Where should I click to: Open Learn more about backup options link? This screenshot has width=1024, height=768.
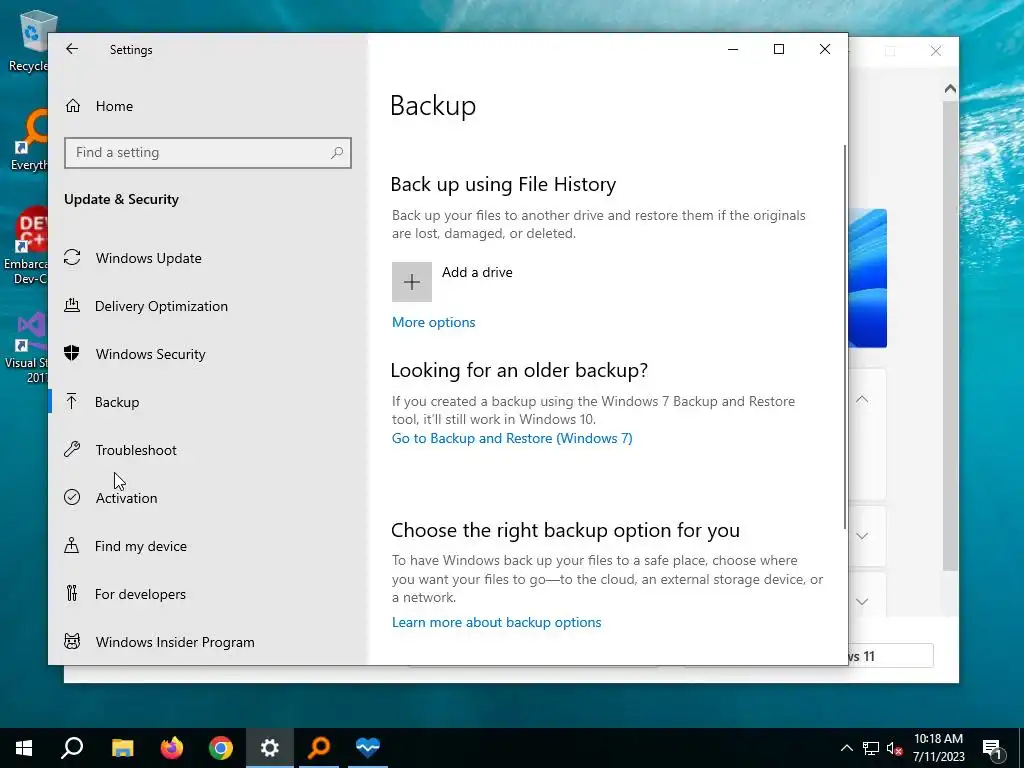click(x=496, y=622)
